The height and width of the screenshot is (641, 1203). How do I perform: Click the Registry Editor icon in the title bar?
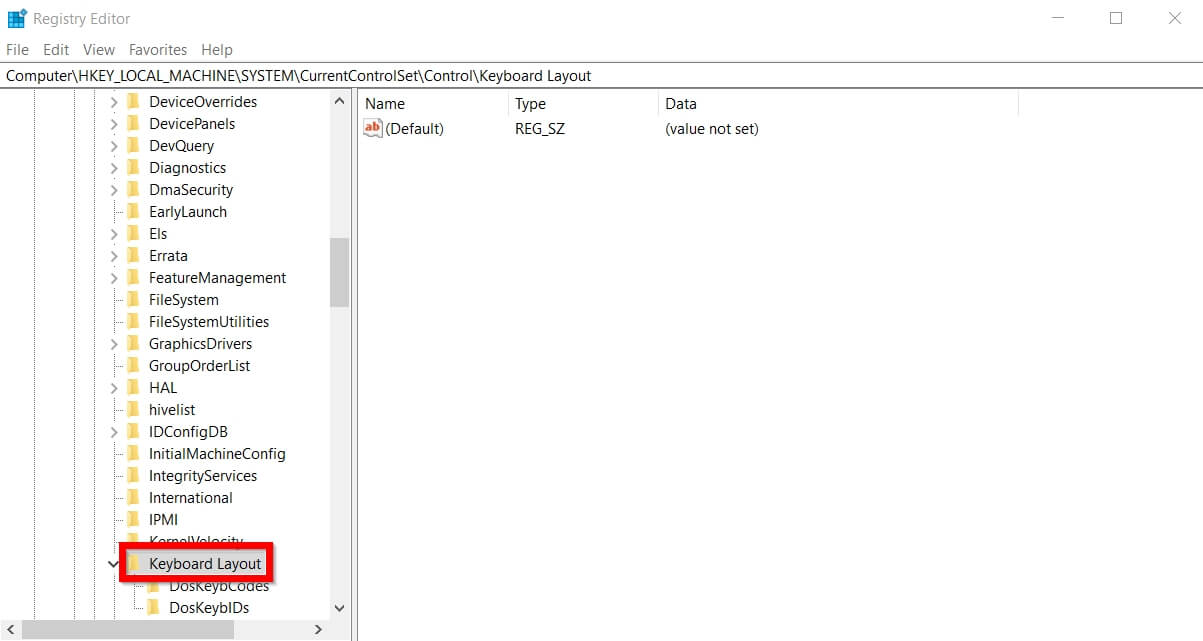pyautogui.click(x=15, y=17)
